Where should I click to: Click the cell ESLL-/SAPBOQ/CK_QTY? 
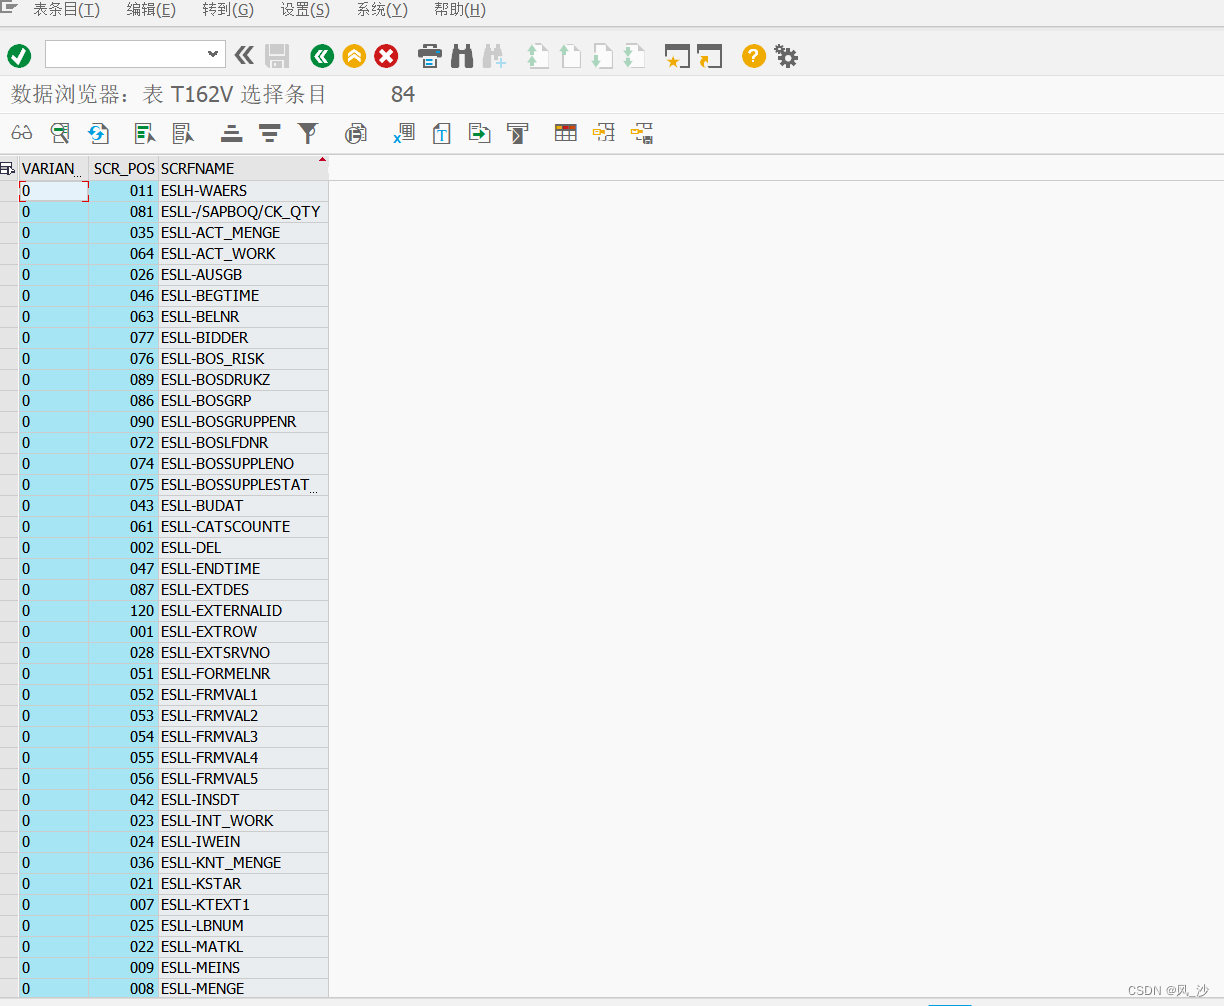(x=243, y=211)
